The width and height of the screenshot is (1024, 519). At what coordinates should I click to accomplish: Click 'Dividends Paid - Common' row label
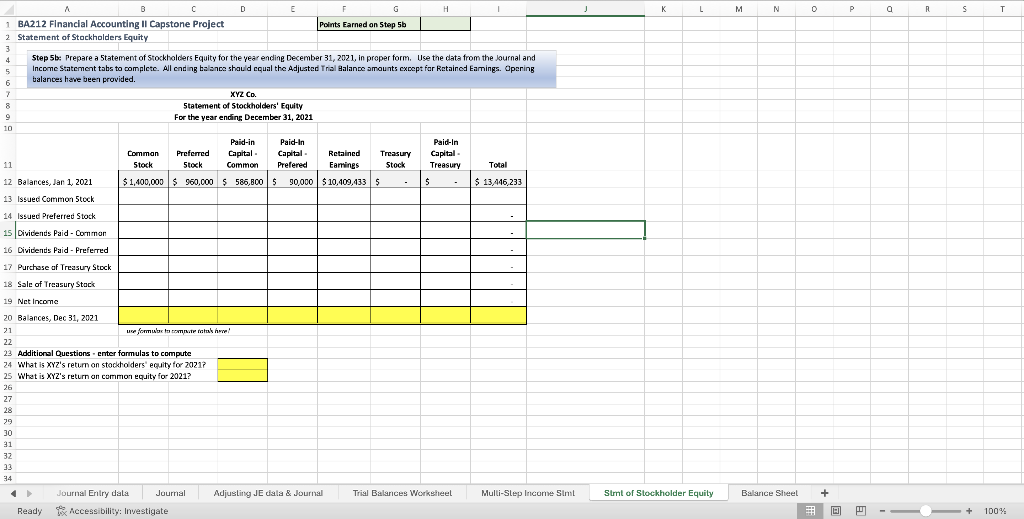61,232
